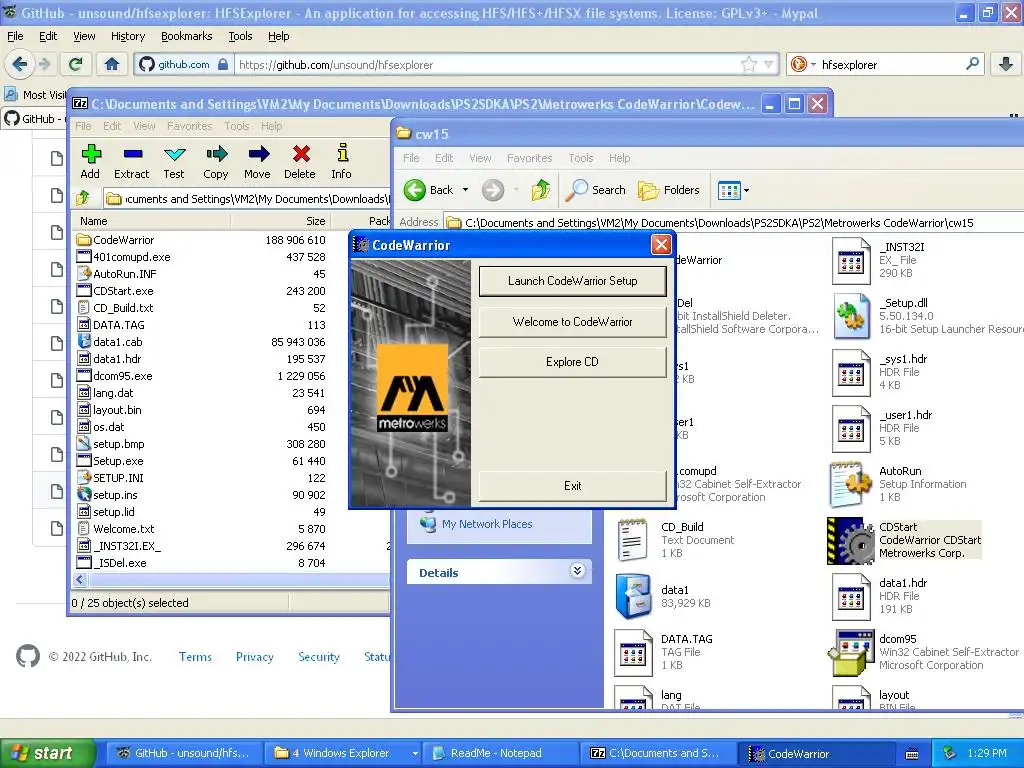Open the browser History menu
This screenshot has width=1024, height=768.
pyautogui.click(x=127, y=37)
